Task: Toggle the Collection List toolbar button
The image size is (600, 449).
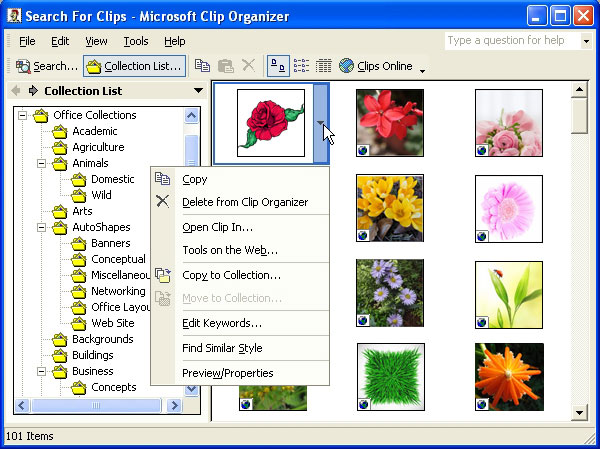Action: pyautogui.click(x=135, y=66)
